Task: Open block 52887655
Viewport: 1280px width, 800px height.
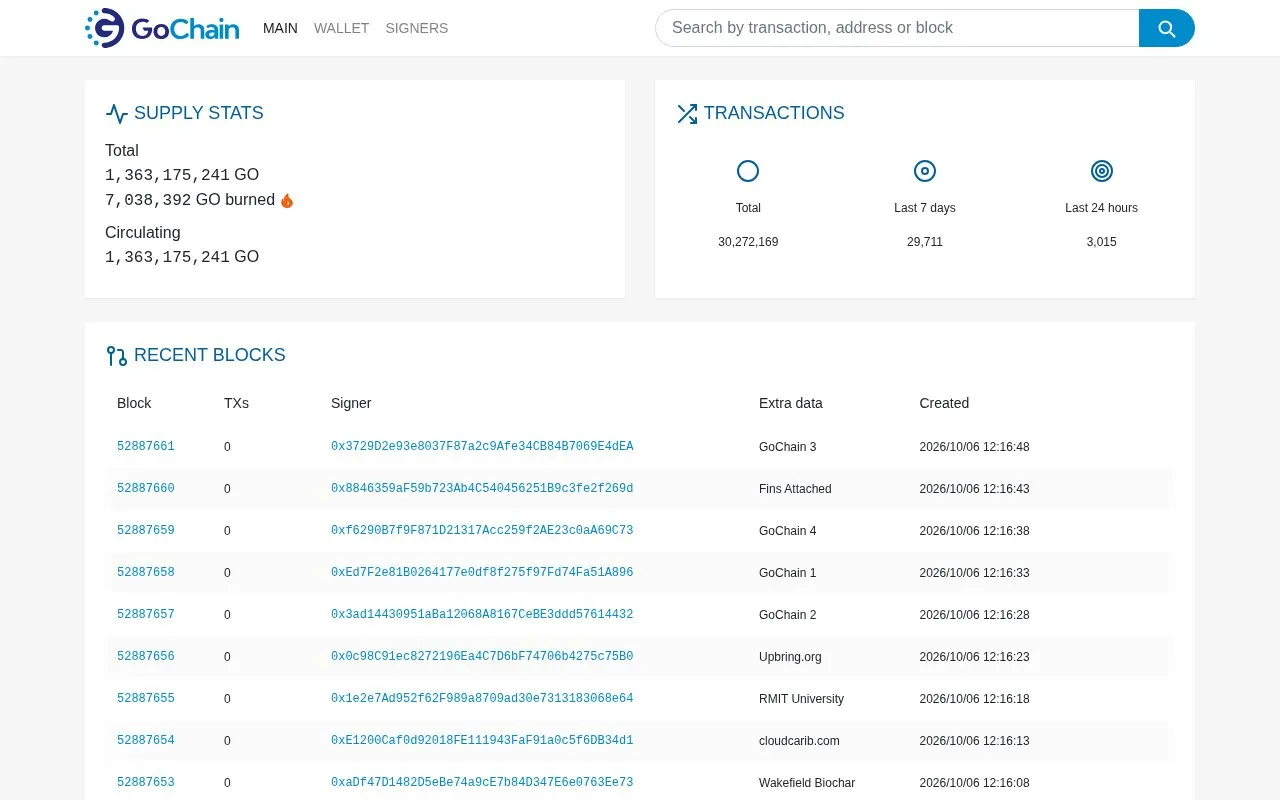Action: coord(146,699)
